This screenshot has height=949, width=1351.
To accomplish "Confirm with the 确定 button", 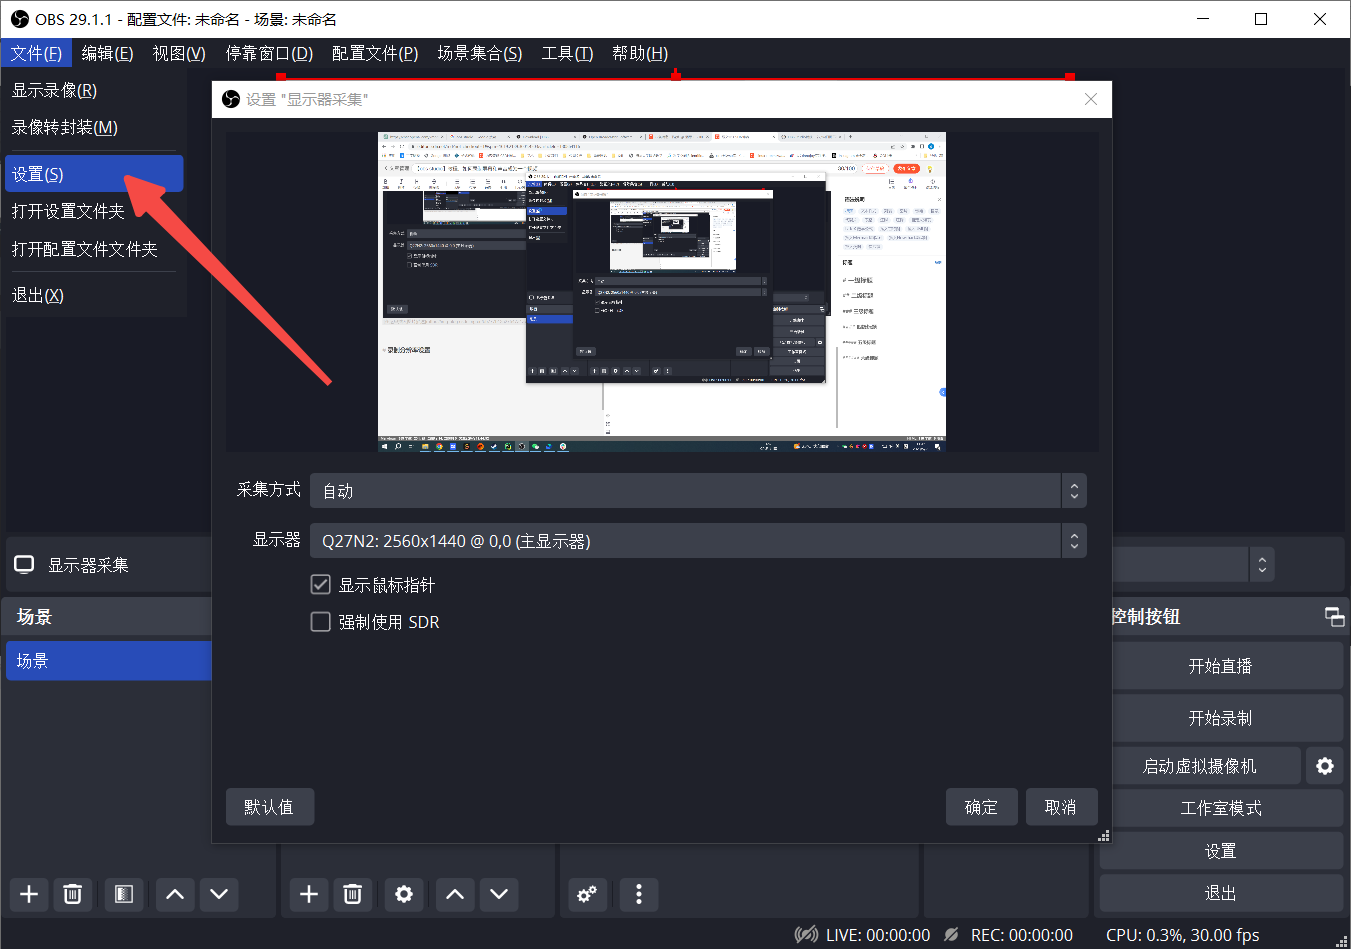I will point(982,807).
